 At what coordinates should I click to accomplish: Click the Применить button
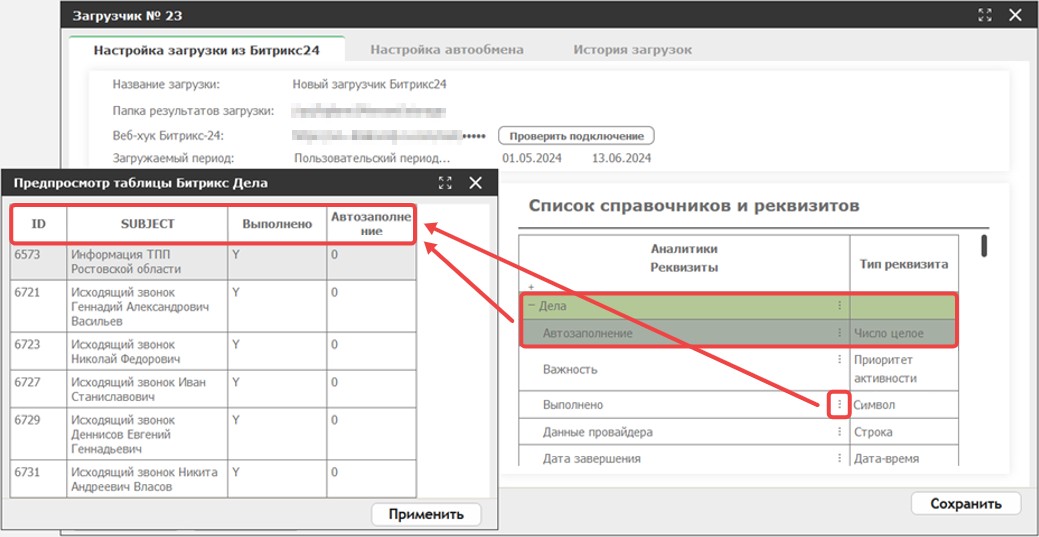pos(426,514)
